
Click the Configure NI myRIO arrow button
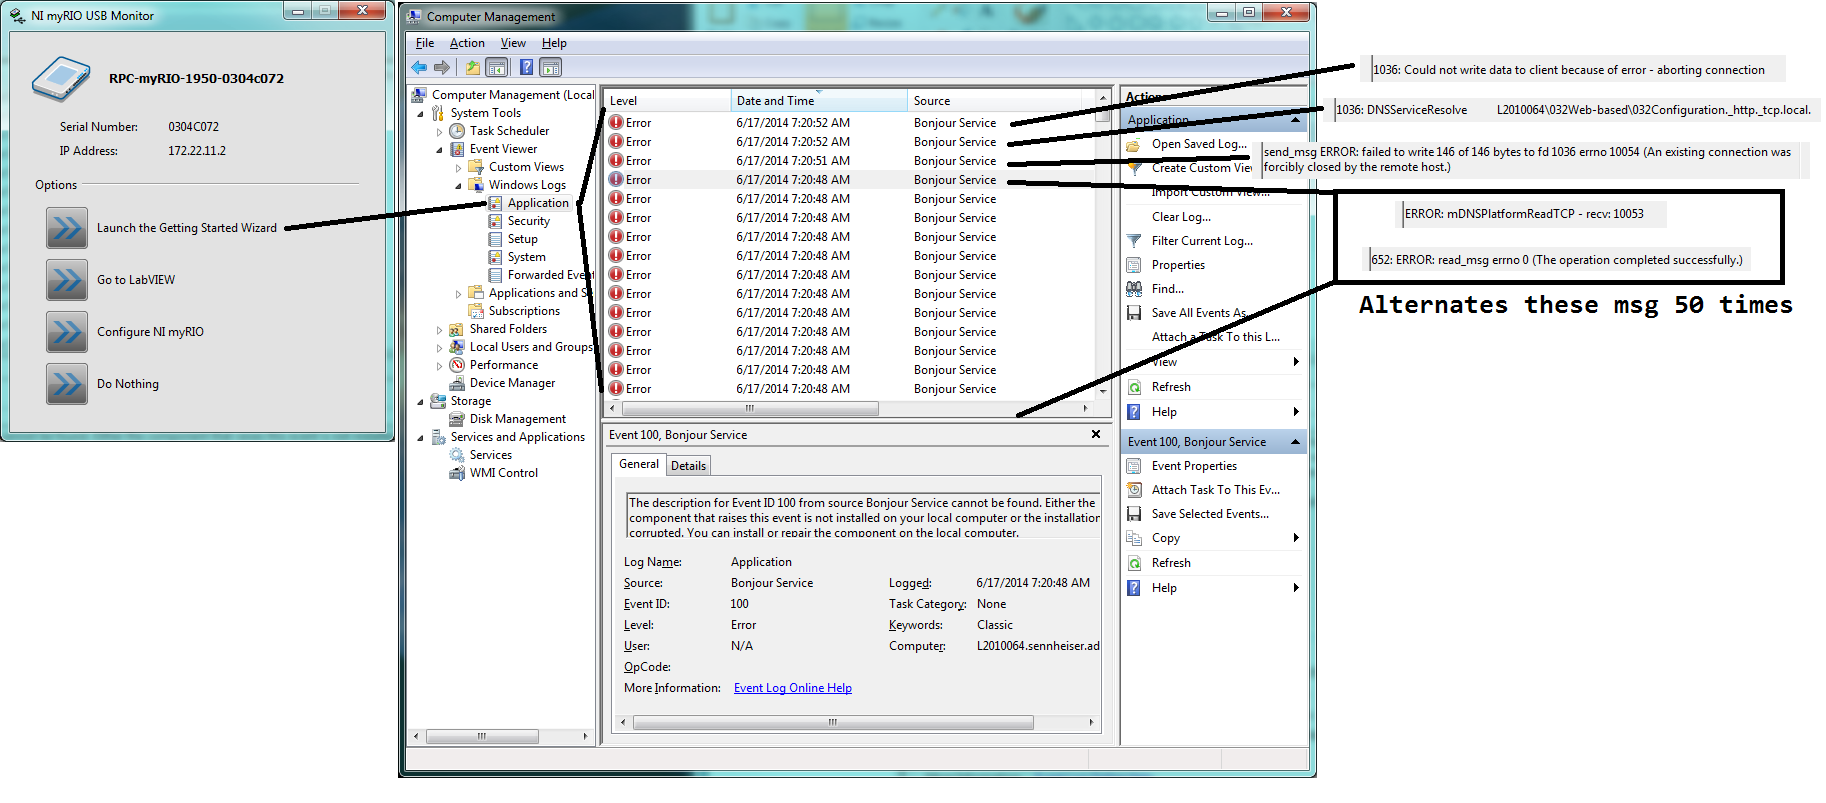(x=67, y=332)
